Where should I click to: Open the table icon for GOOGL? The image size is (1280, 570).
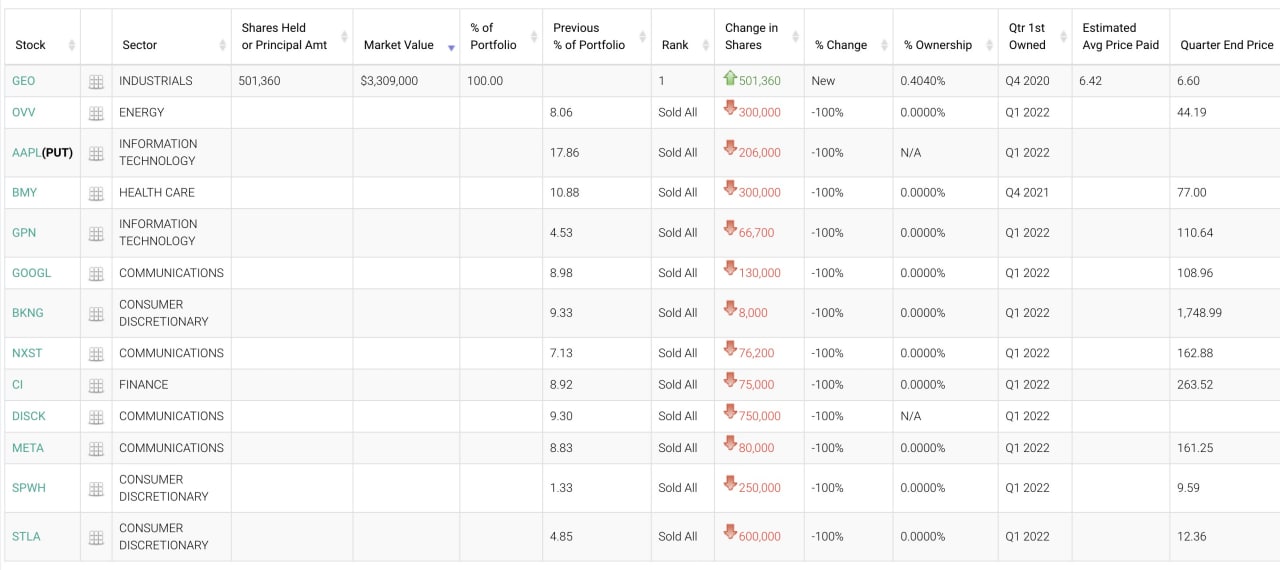96,274
